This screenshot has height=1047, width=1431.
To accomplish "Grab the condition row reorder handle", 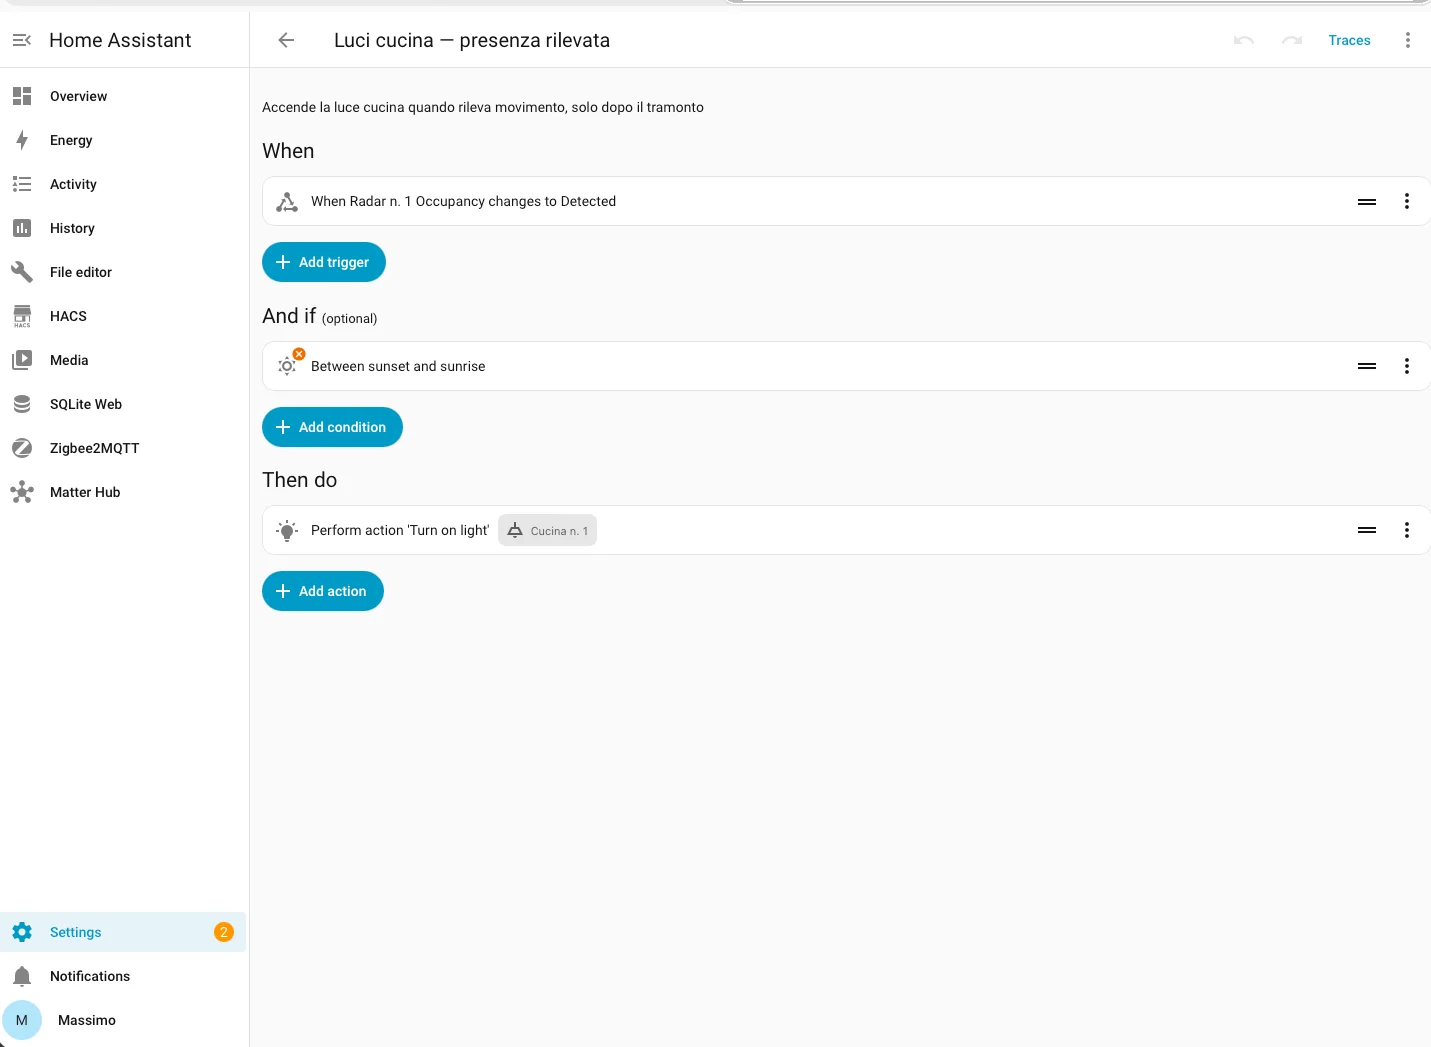I will coord(1367,366).
